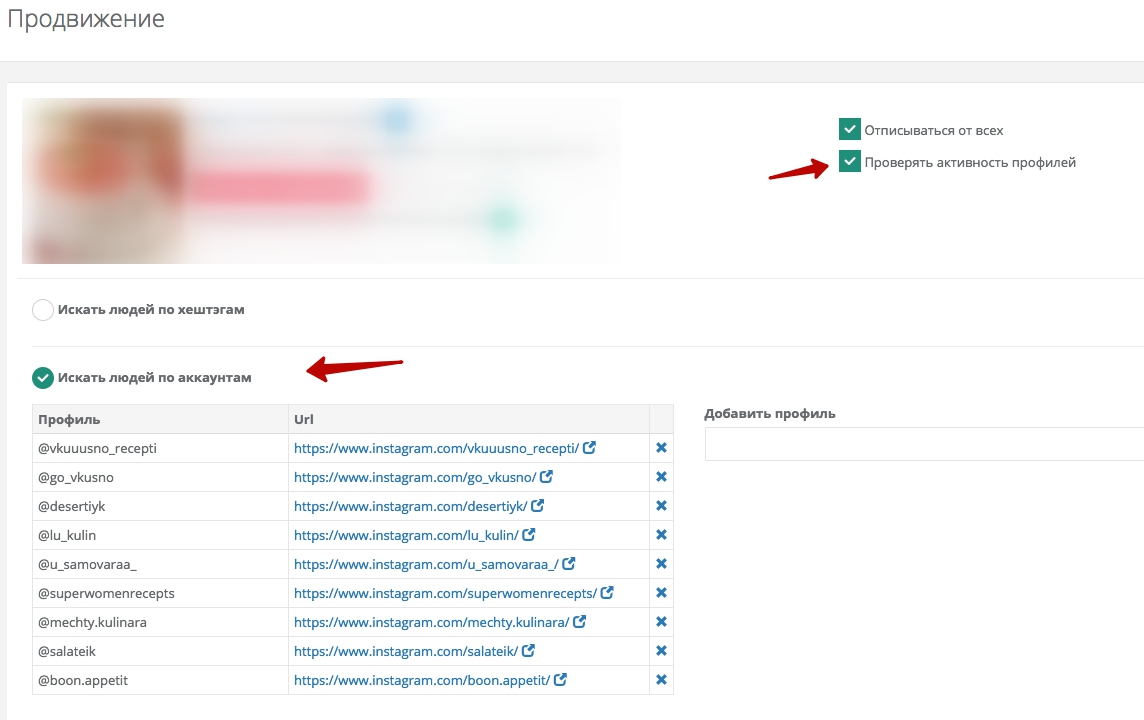Remove the @salateik profile row

pyautogui.click(x=661, y=651)
